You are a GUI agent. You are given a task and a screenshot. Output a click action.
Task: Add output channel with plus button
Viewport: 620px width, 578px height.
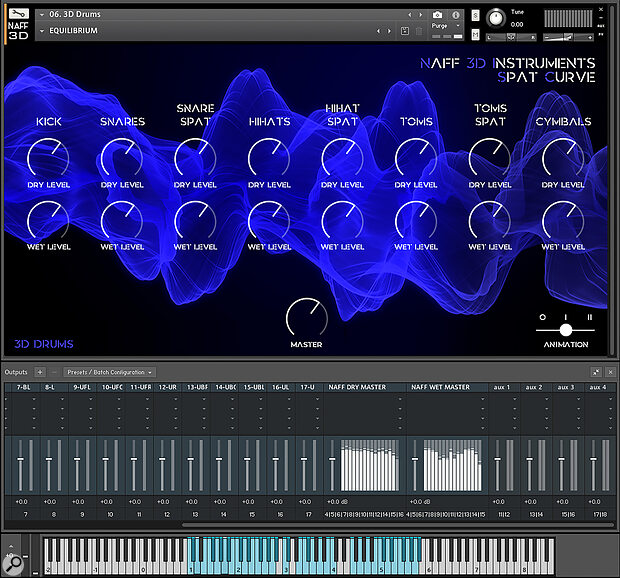point(40,372)
